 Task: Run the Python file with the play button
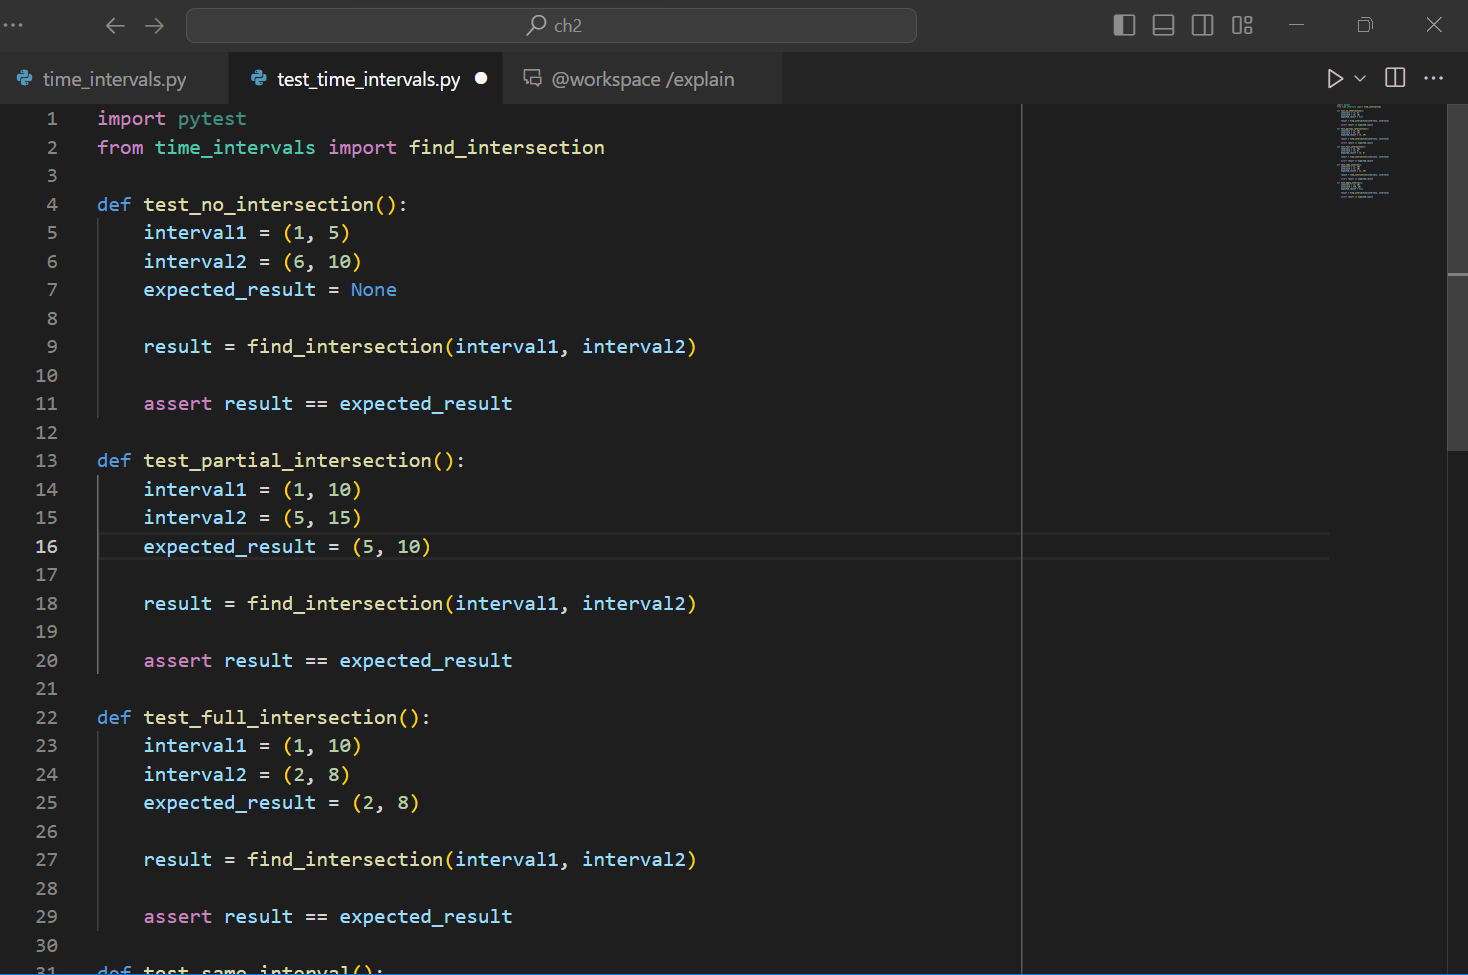1334,78
